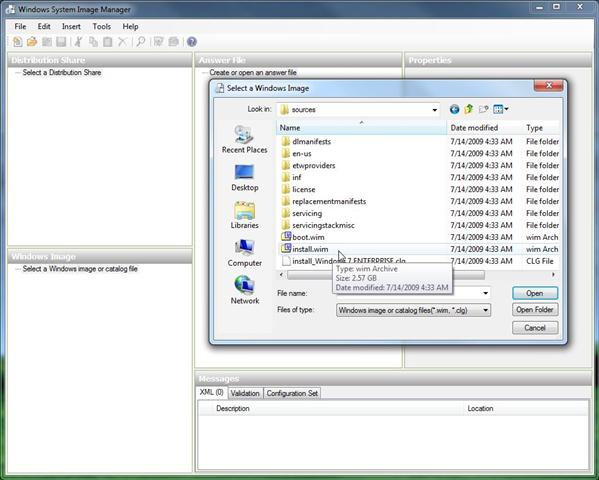Screen dimensions: 599x480
Task: Click the Find magnifier toolbar icon
Action: (141, 42)
